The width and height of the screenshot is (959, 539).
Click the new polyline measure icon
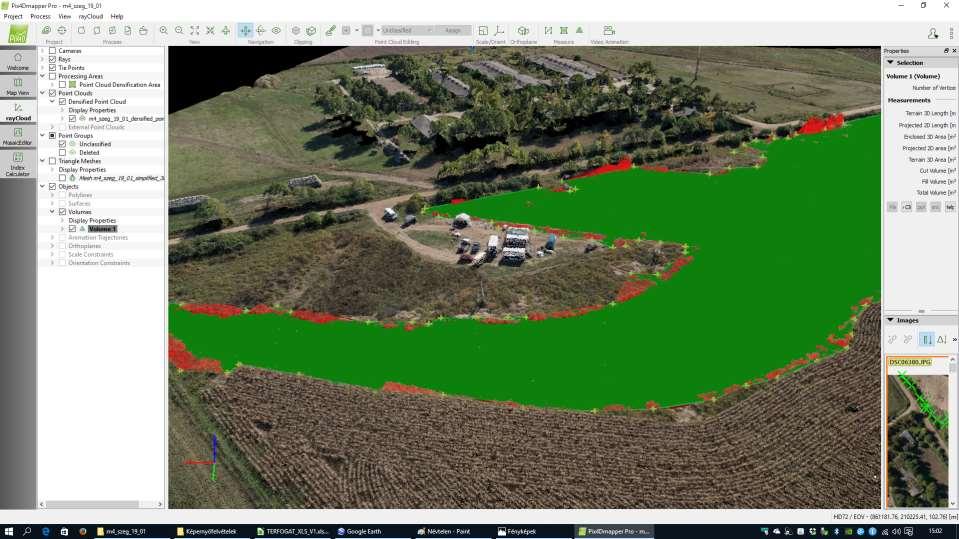tap(548, 31)
